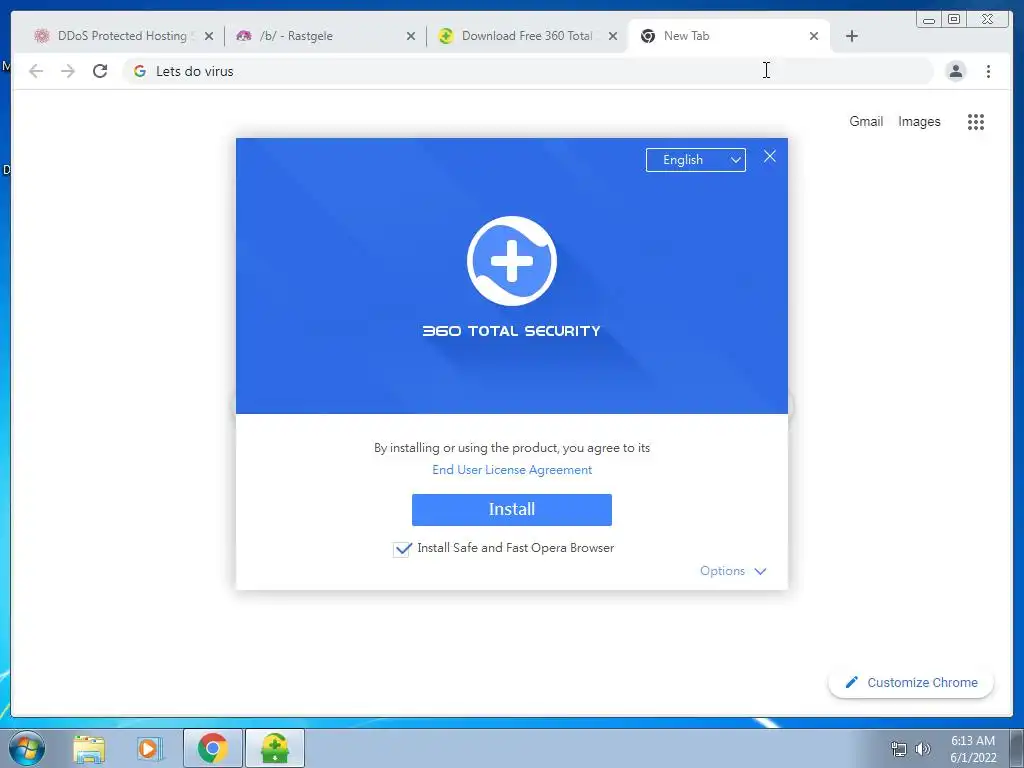Viewport: 1024px width, 768px height.
Task: Click the taskbar clock showing 6:13 AM
Action: point(973,749)
